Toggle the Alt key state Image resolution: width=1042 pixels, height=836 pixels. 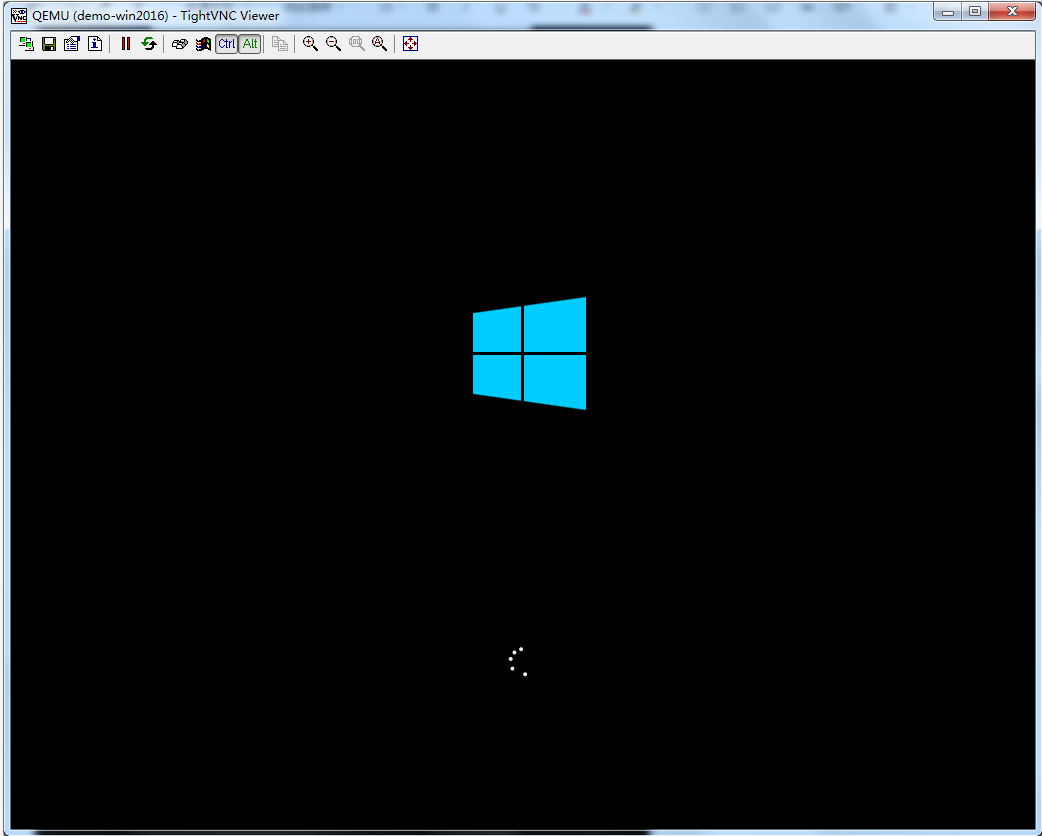pos(250,44)
